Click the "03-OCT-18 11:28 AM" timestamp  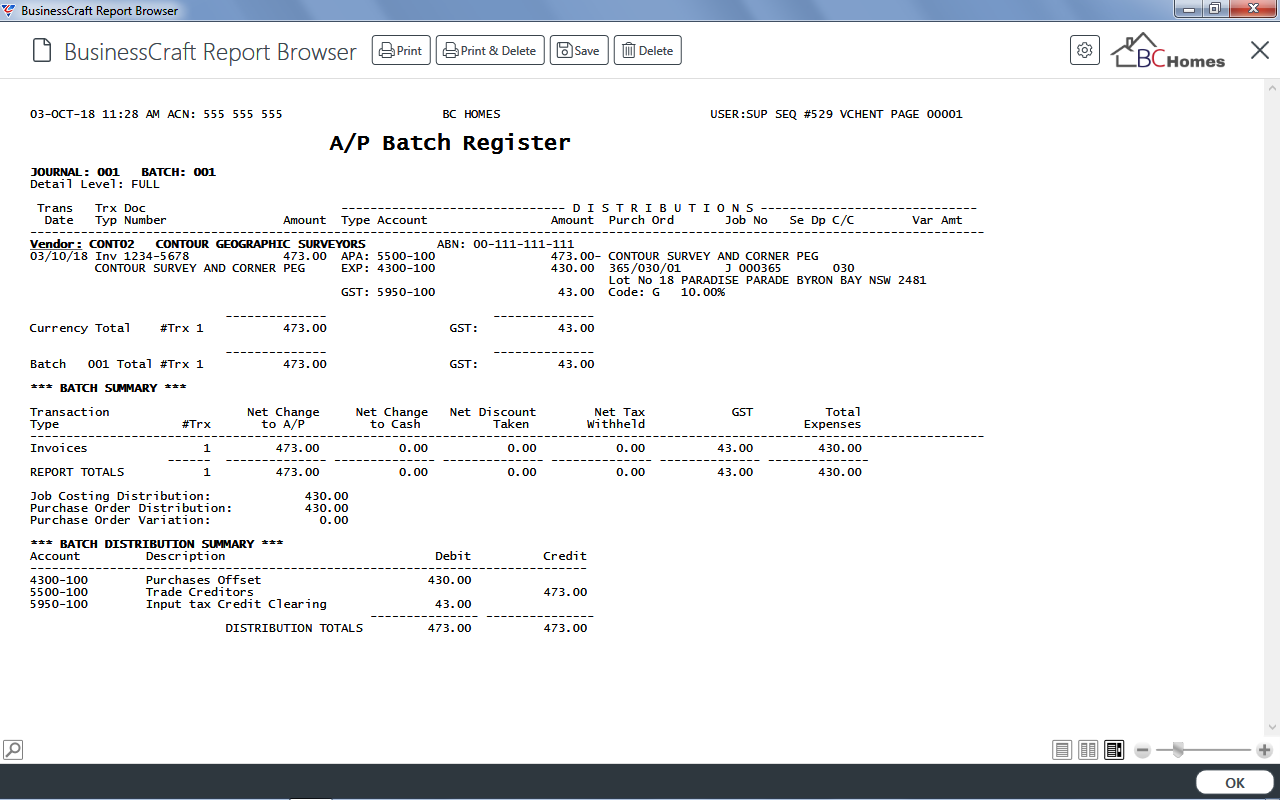coord(95,114)
